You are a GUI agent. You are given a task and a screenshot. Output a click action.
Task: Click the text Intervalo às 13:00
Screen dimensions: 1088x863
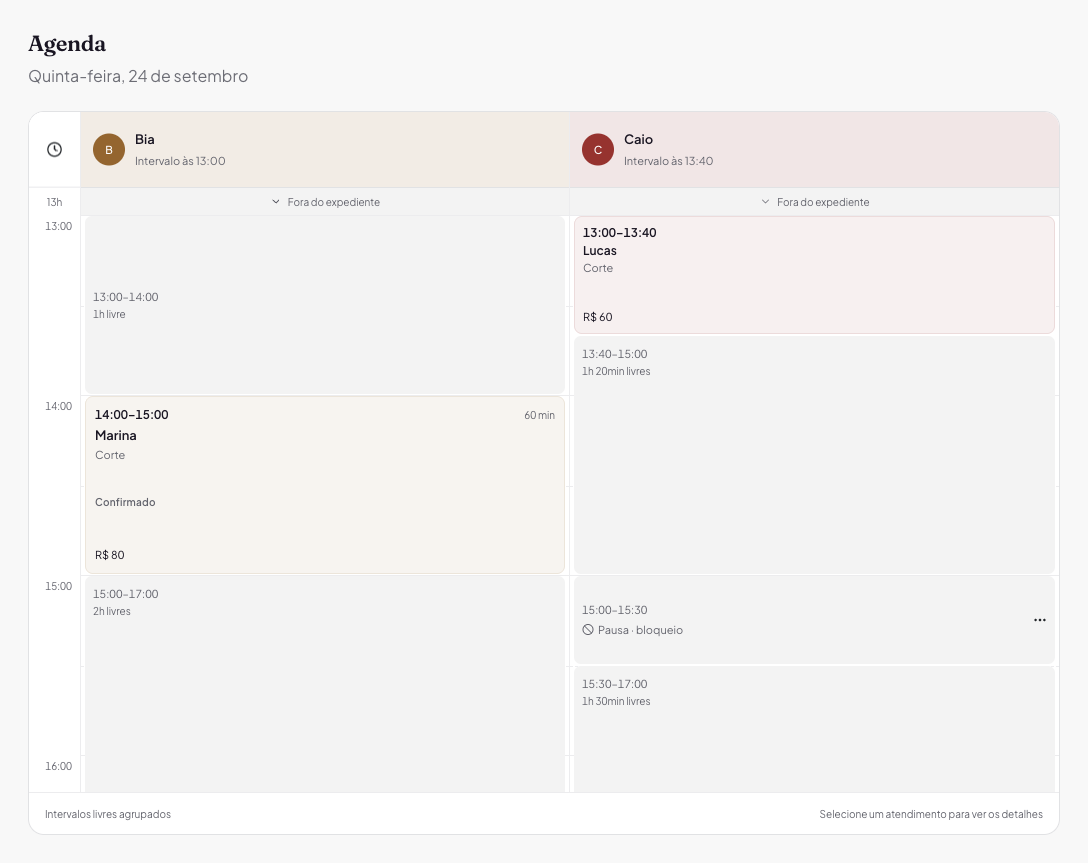[x=180, y=161]
